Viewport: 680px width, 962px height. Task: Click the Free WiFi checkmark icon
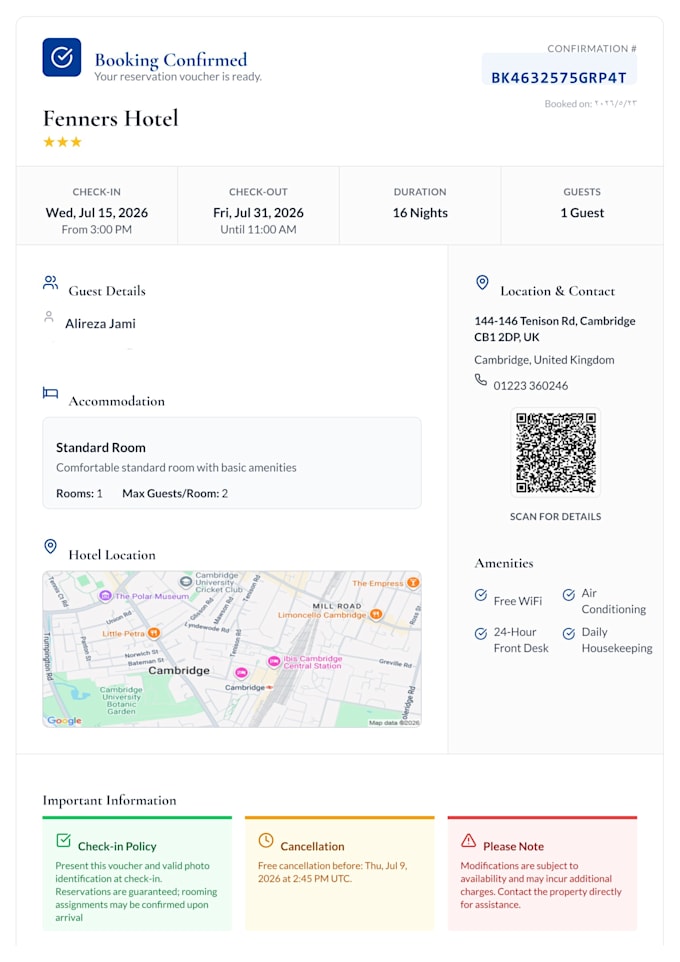pos(481,595)
